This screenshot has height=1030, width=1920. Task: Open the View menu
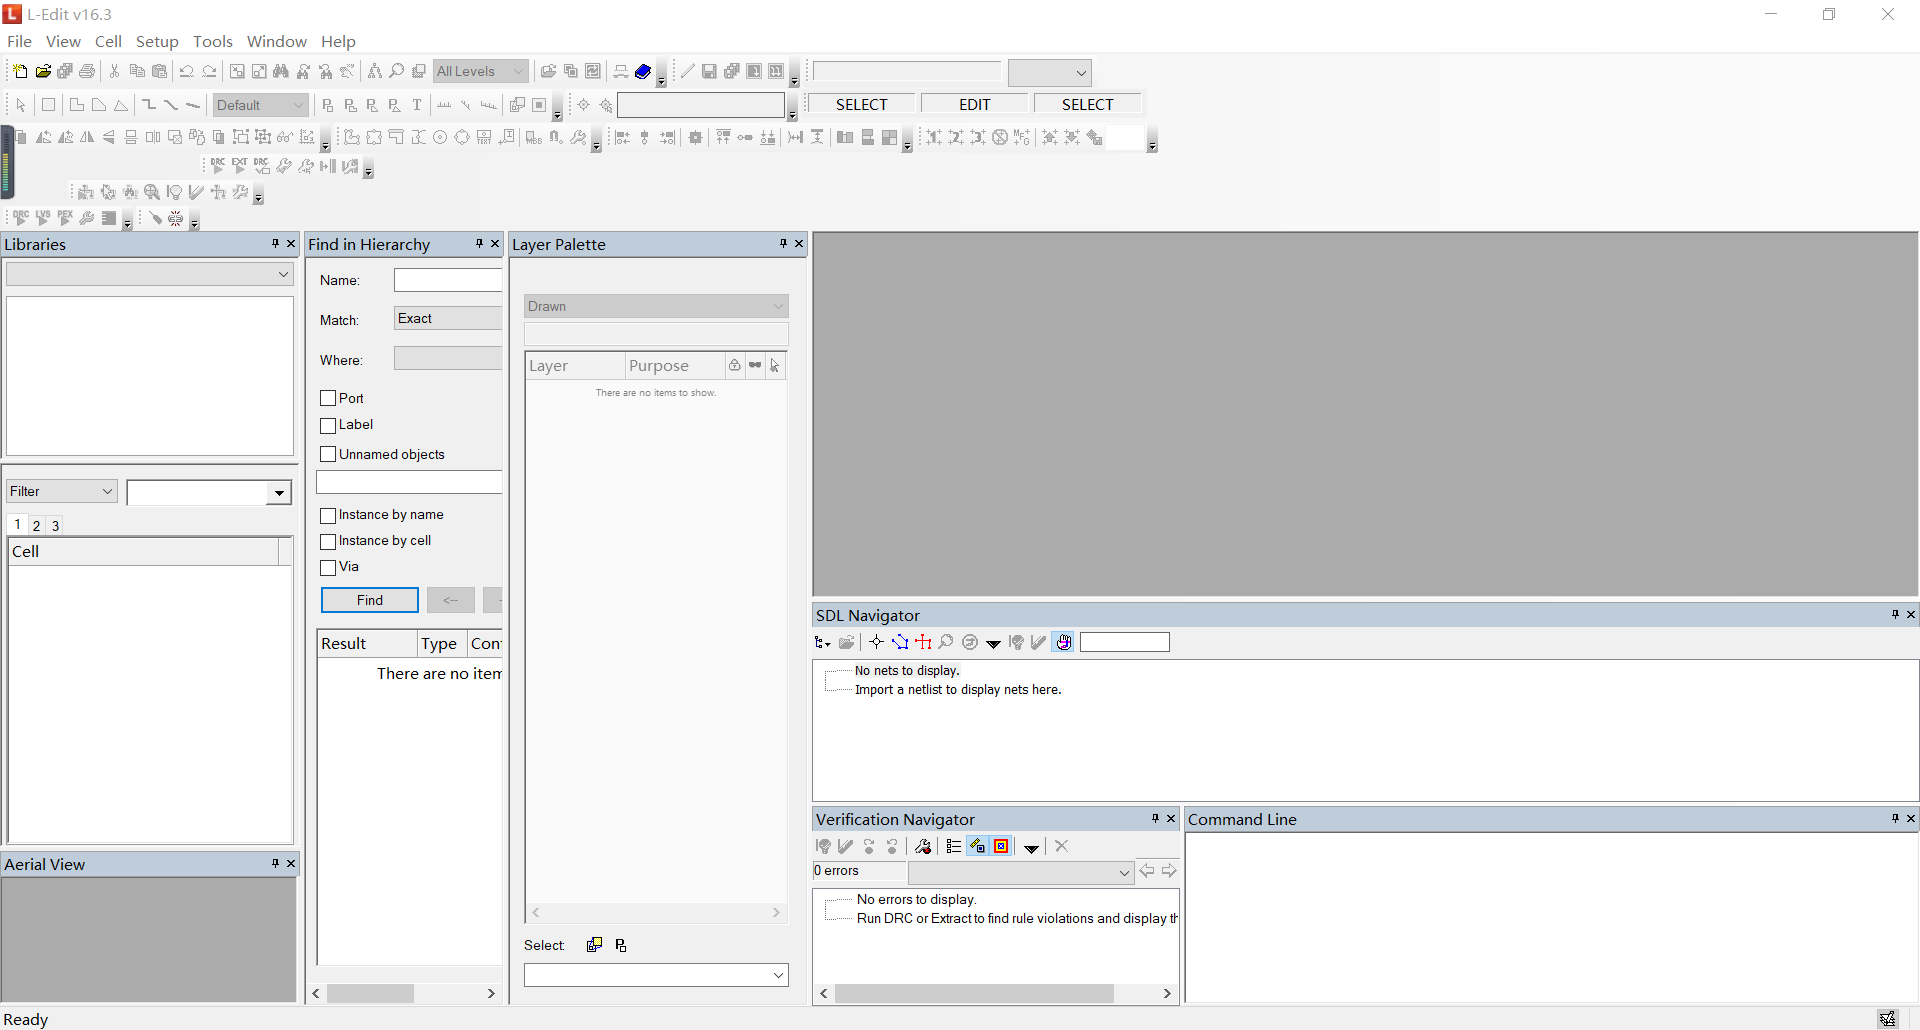63,41
